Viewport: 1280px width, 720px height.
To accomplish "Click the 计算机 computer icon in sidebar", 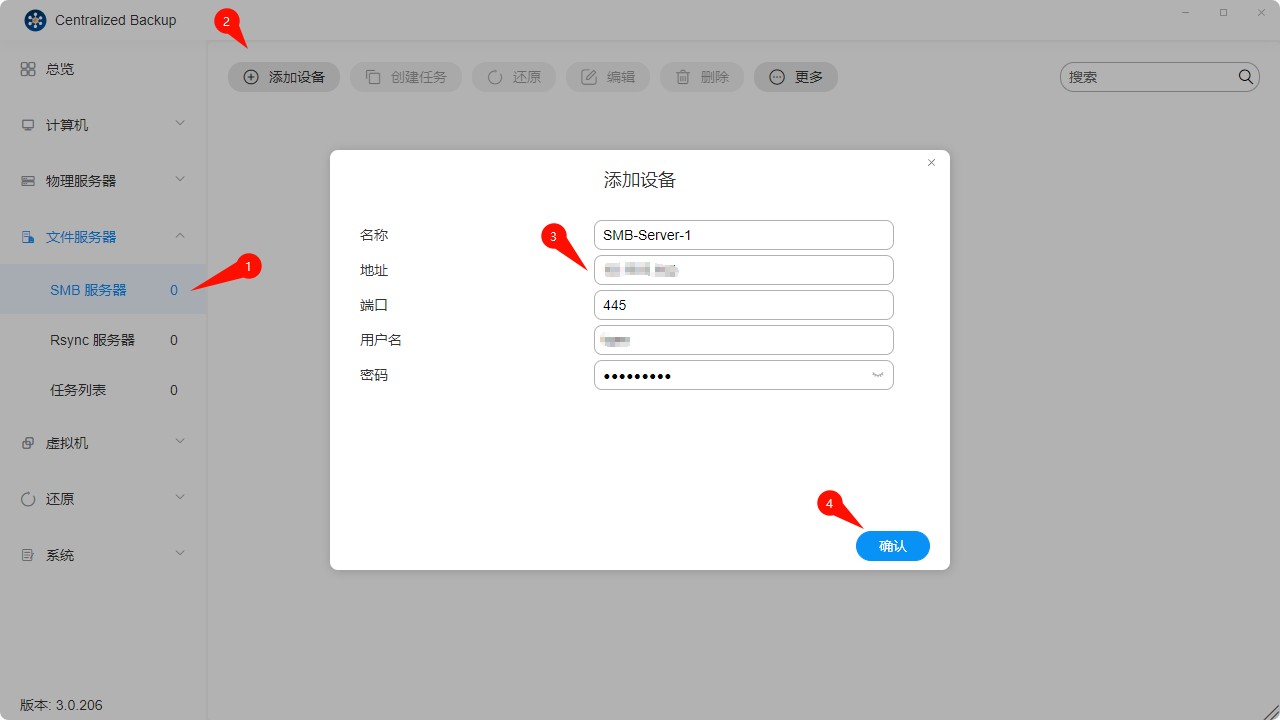I will (29, 124).
